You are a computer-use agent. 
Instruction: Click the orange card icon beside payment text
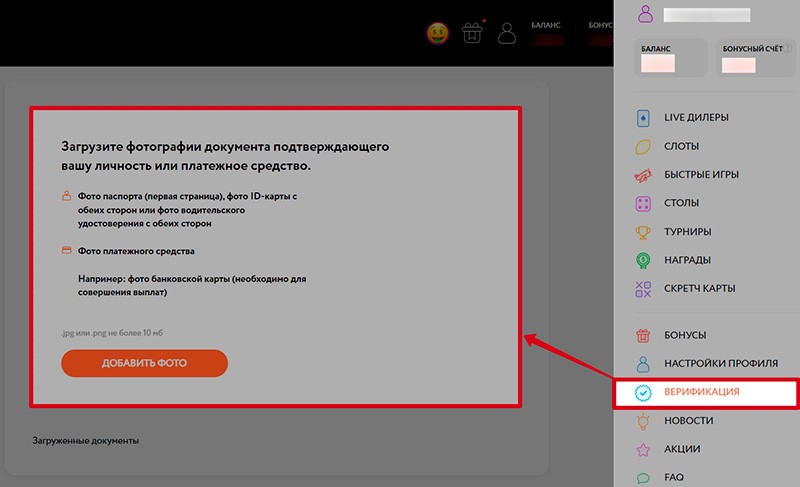[x=66, y=250]
